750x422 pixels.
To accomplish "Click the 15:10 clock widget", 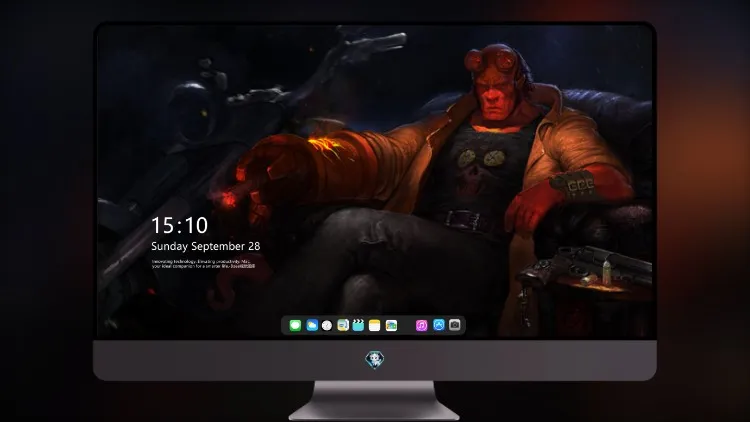I will pos(179,225).
